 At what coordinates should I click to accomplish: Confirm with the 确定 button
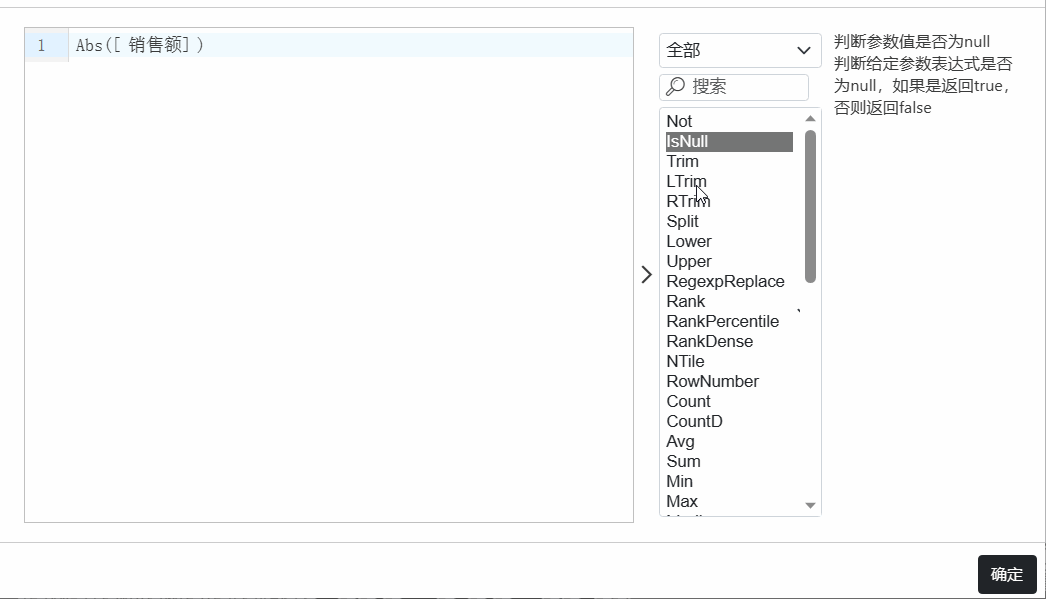(x=1007, y=574)
